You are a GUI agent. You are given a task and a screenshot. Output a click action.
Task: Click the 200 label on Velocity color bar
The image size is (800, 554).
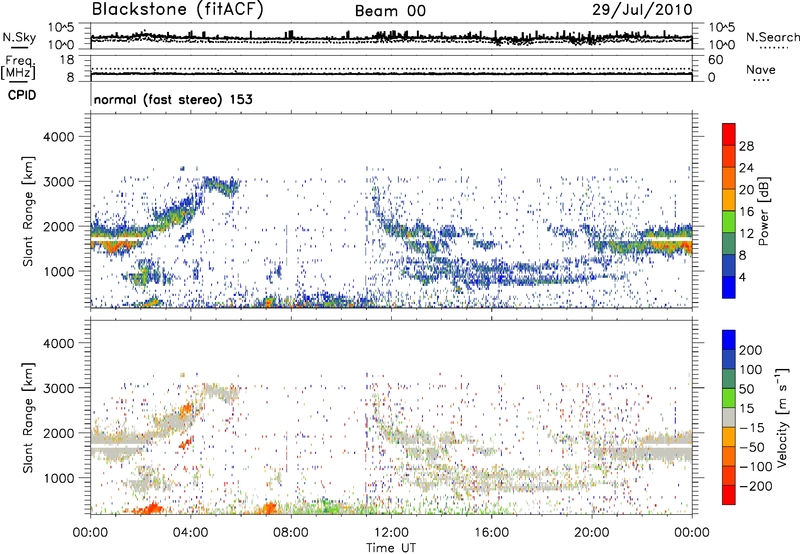pos(751,350)
